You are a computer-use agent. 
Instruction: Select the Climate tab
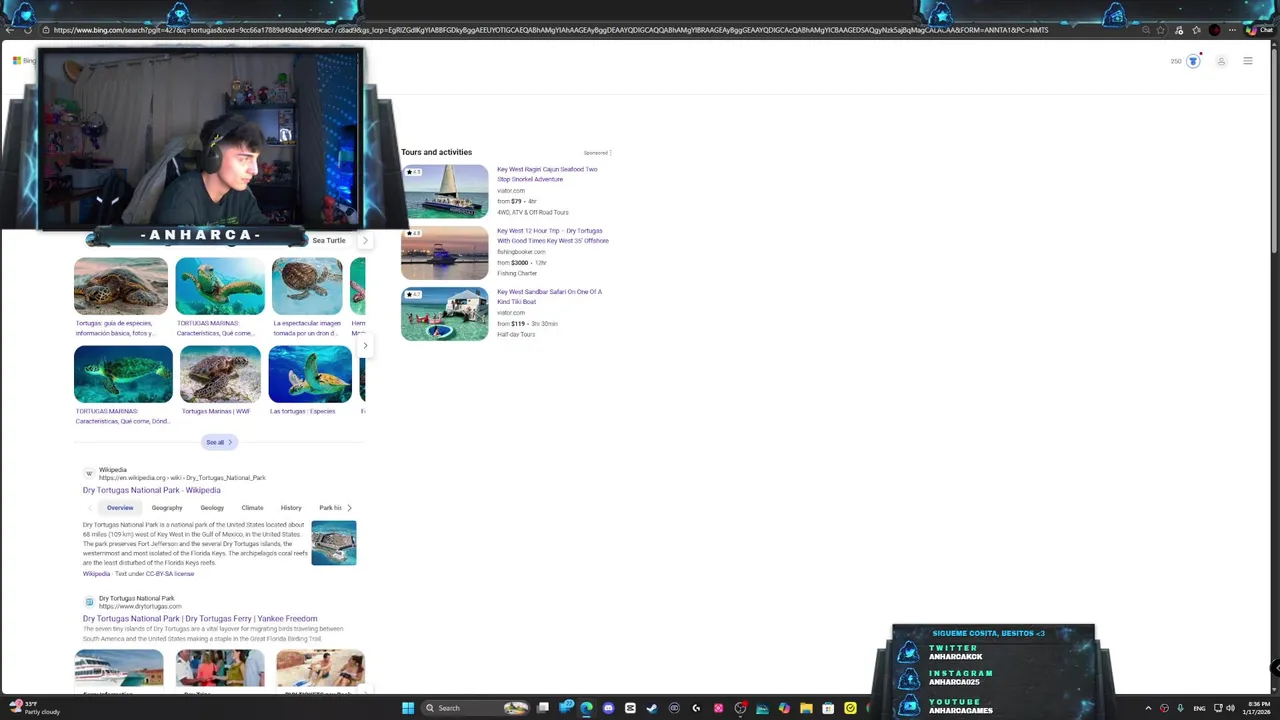coord(252,508)
